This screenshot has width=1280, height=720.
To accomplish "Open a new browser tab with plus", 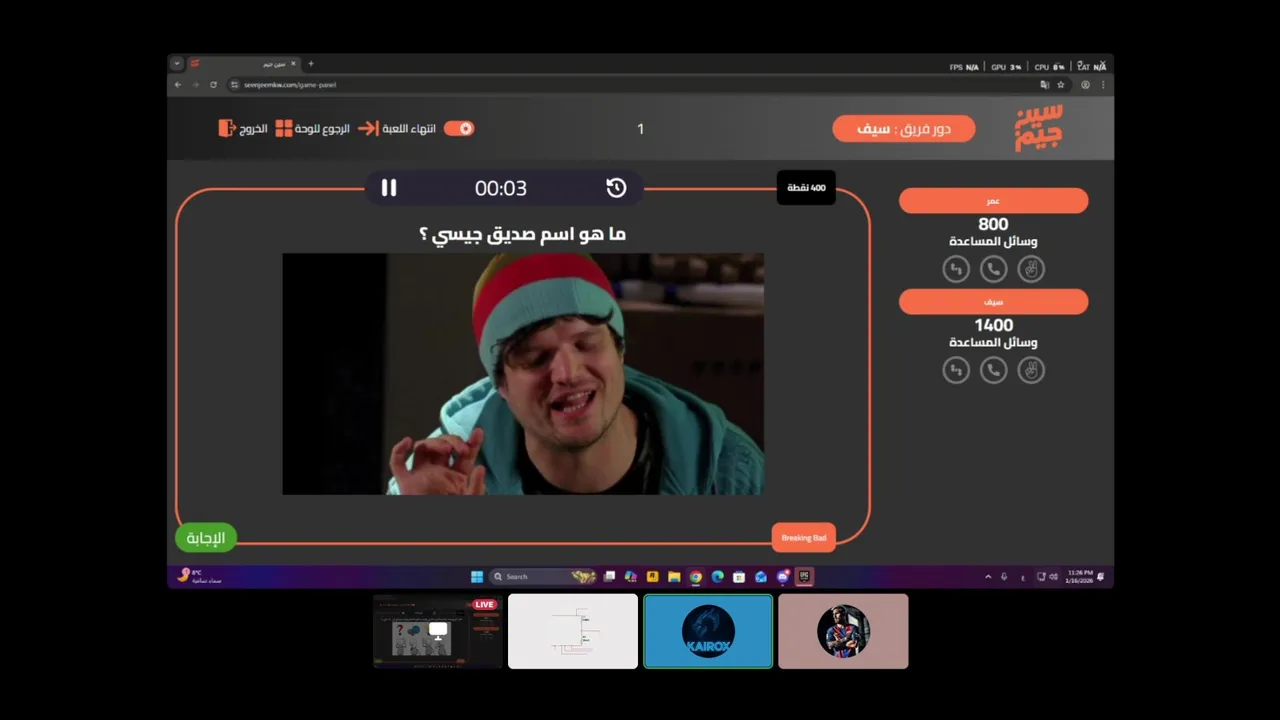I will click(311, 64).
